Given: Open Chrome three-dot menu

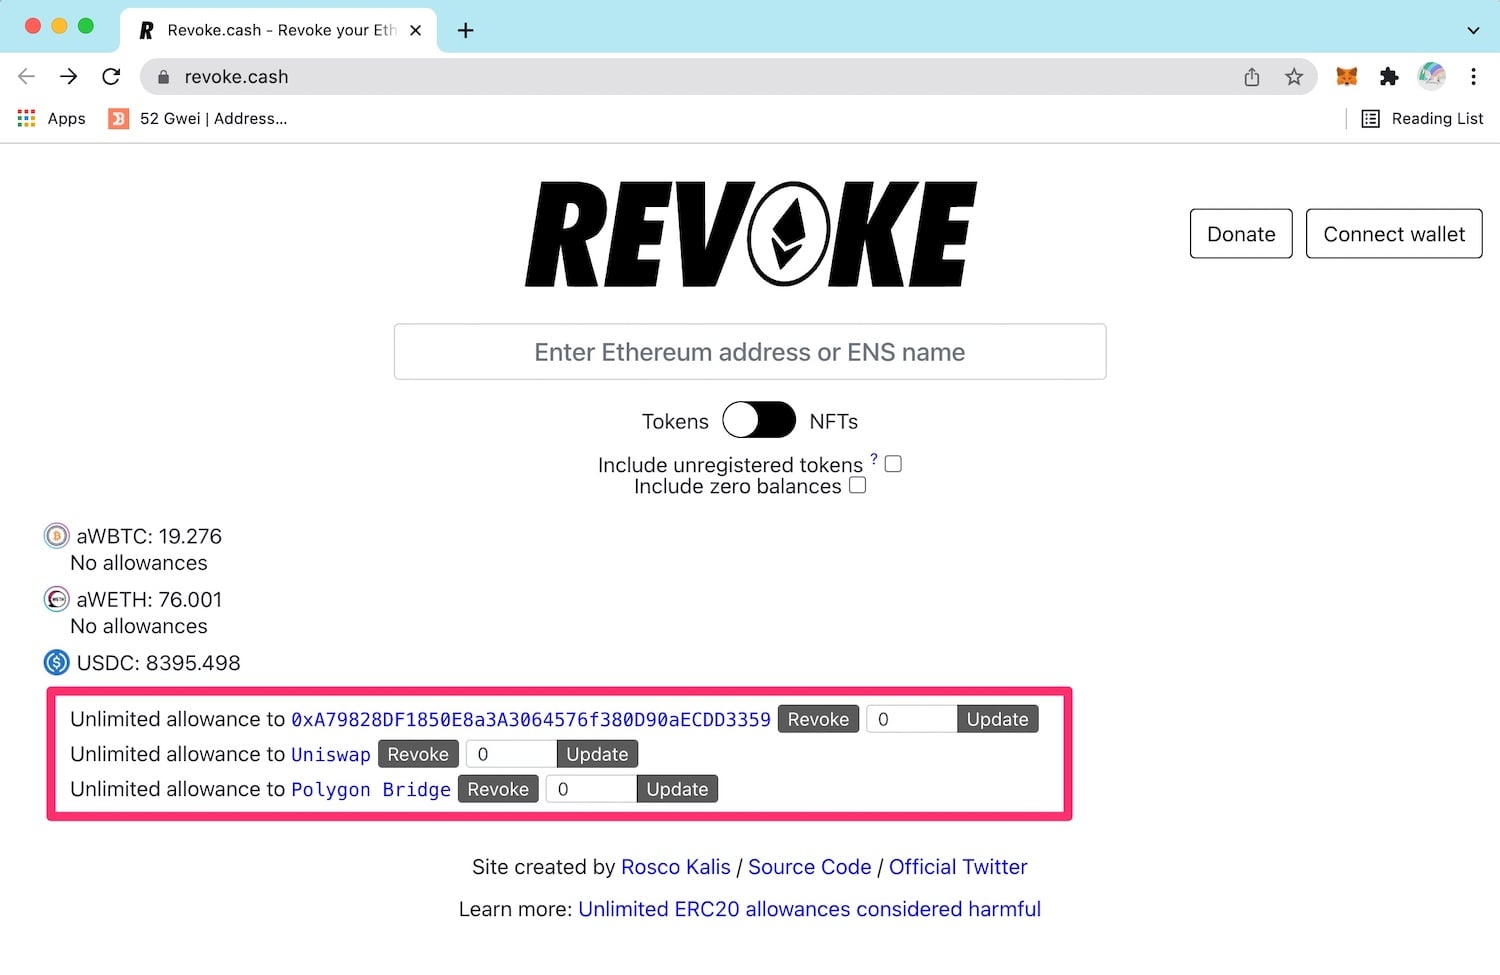Looking at the screenshot, I should 1473,77.
